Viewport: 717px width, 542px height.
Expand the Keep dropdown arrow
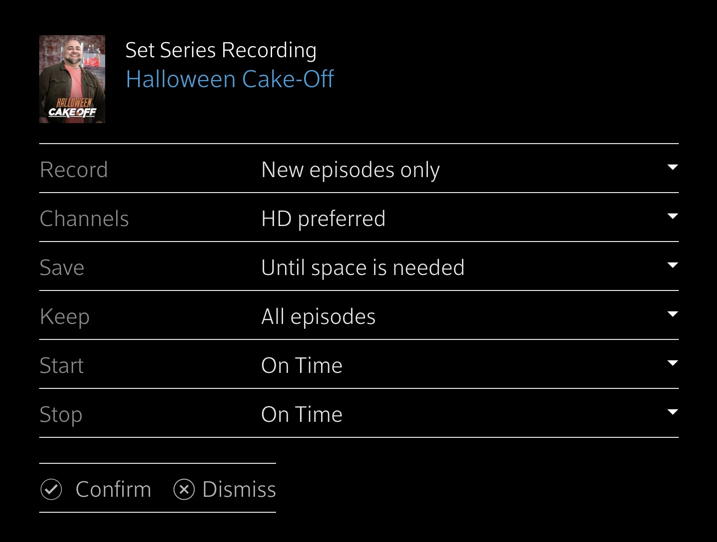pyautogui.click(x=672, y=314)
